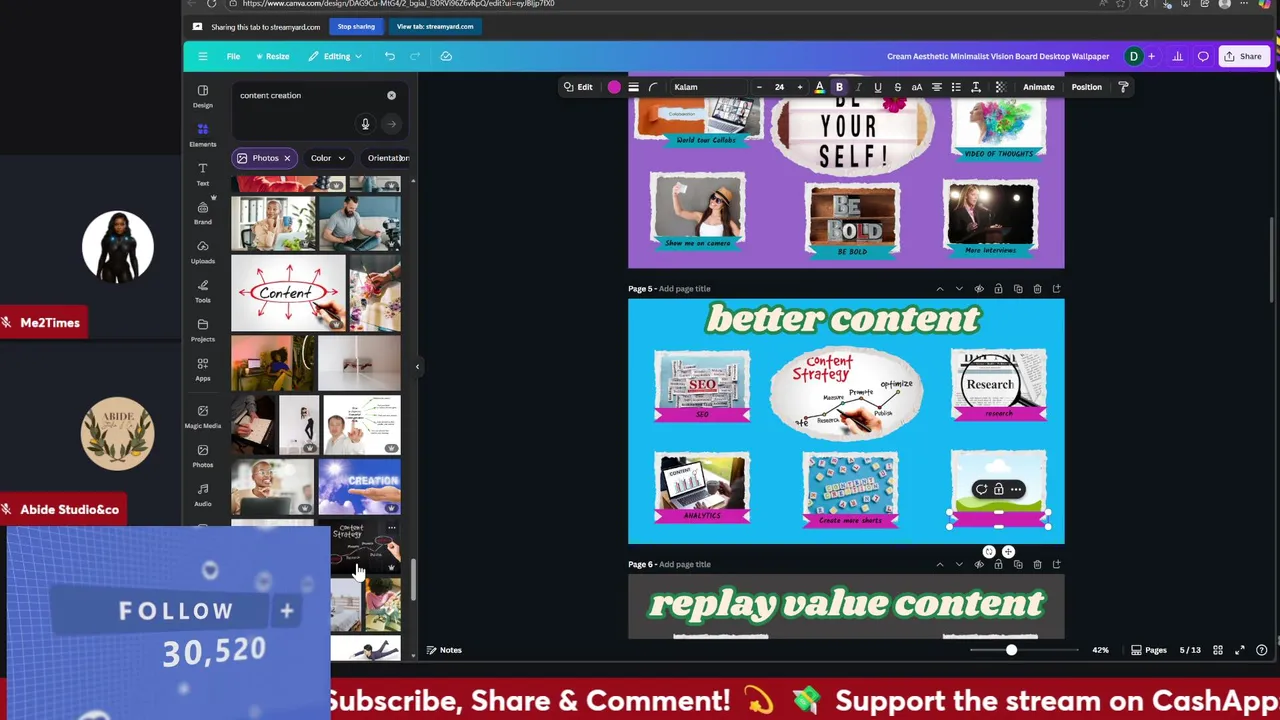The width and height of the screenshot is (1280, 720).
Task: Toggle italic formatting
Action: tap(858, 87)
